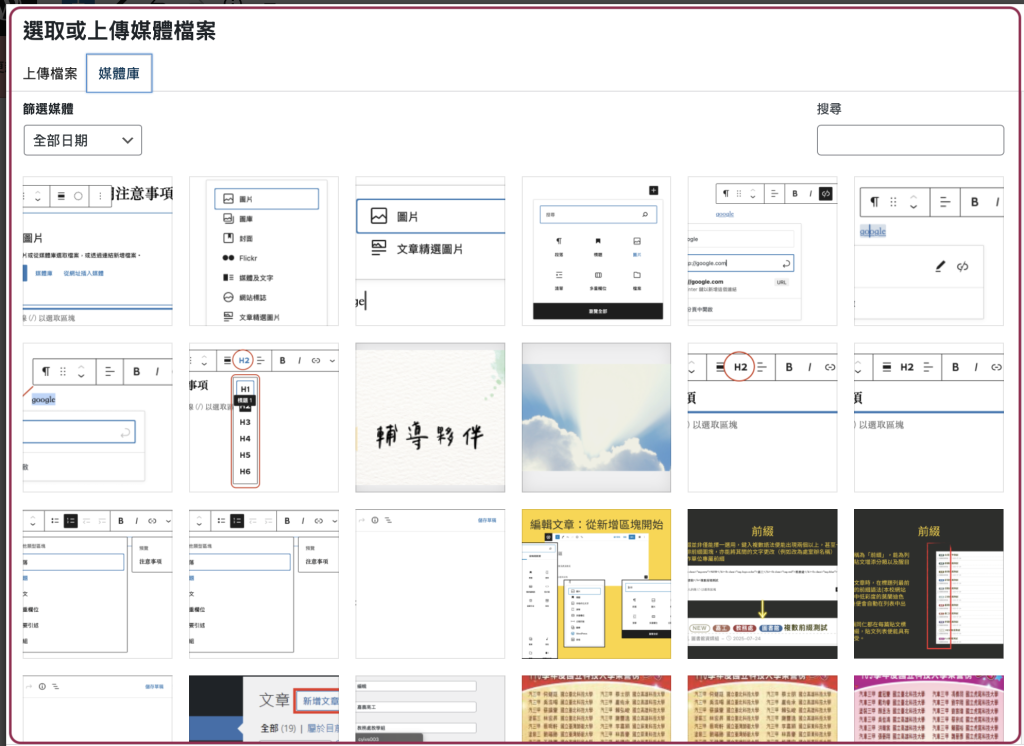Pick the 輔導夥伴 calligraphy image

(430, 417)
